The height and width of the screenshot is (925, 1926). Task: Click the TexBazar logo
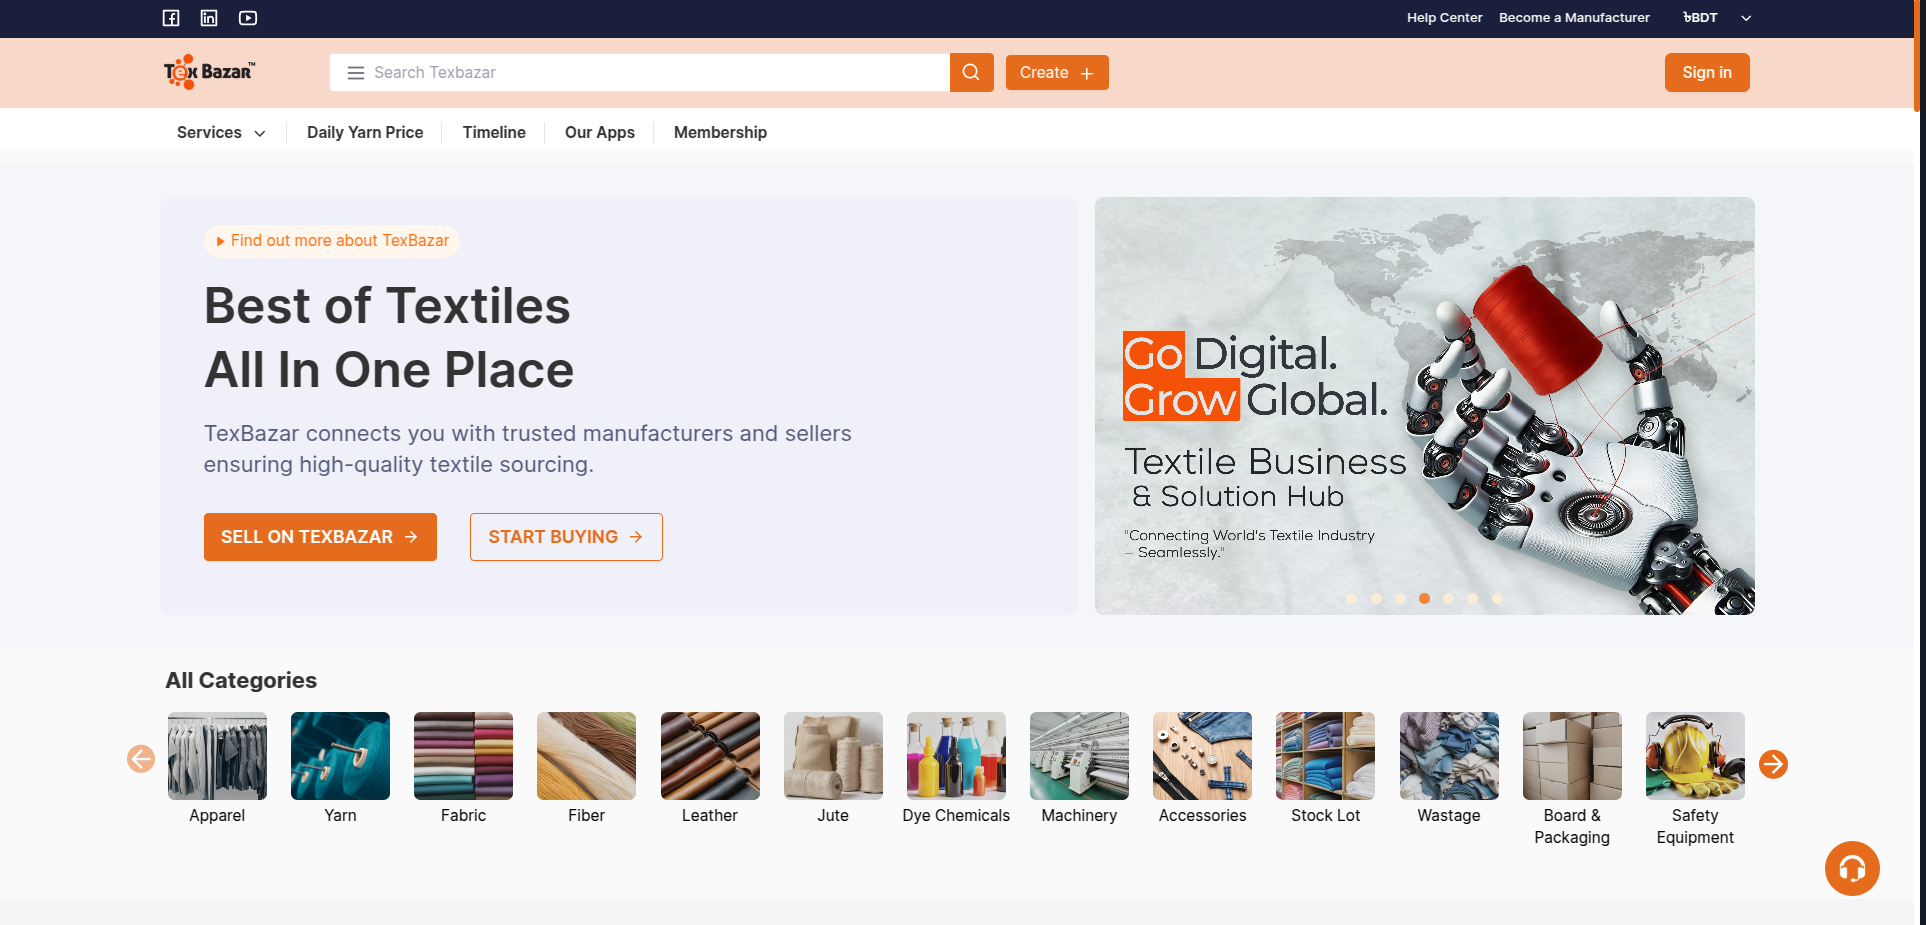tap(209, 72)
